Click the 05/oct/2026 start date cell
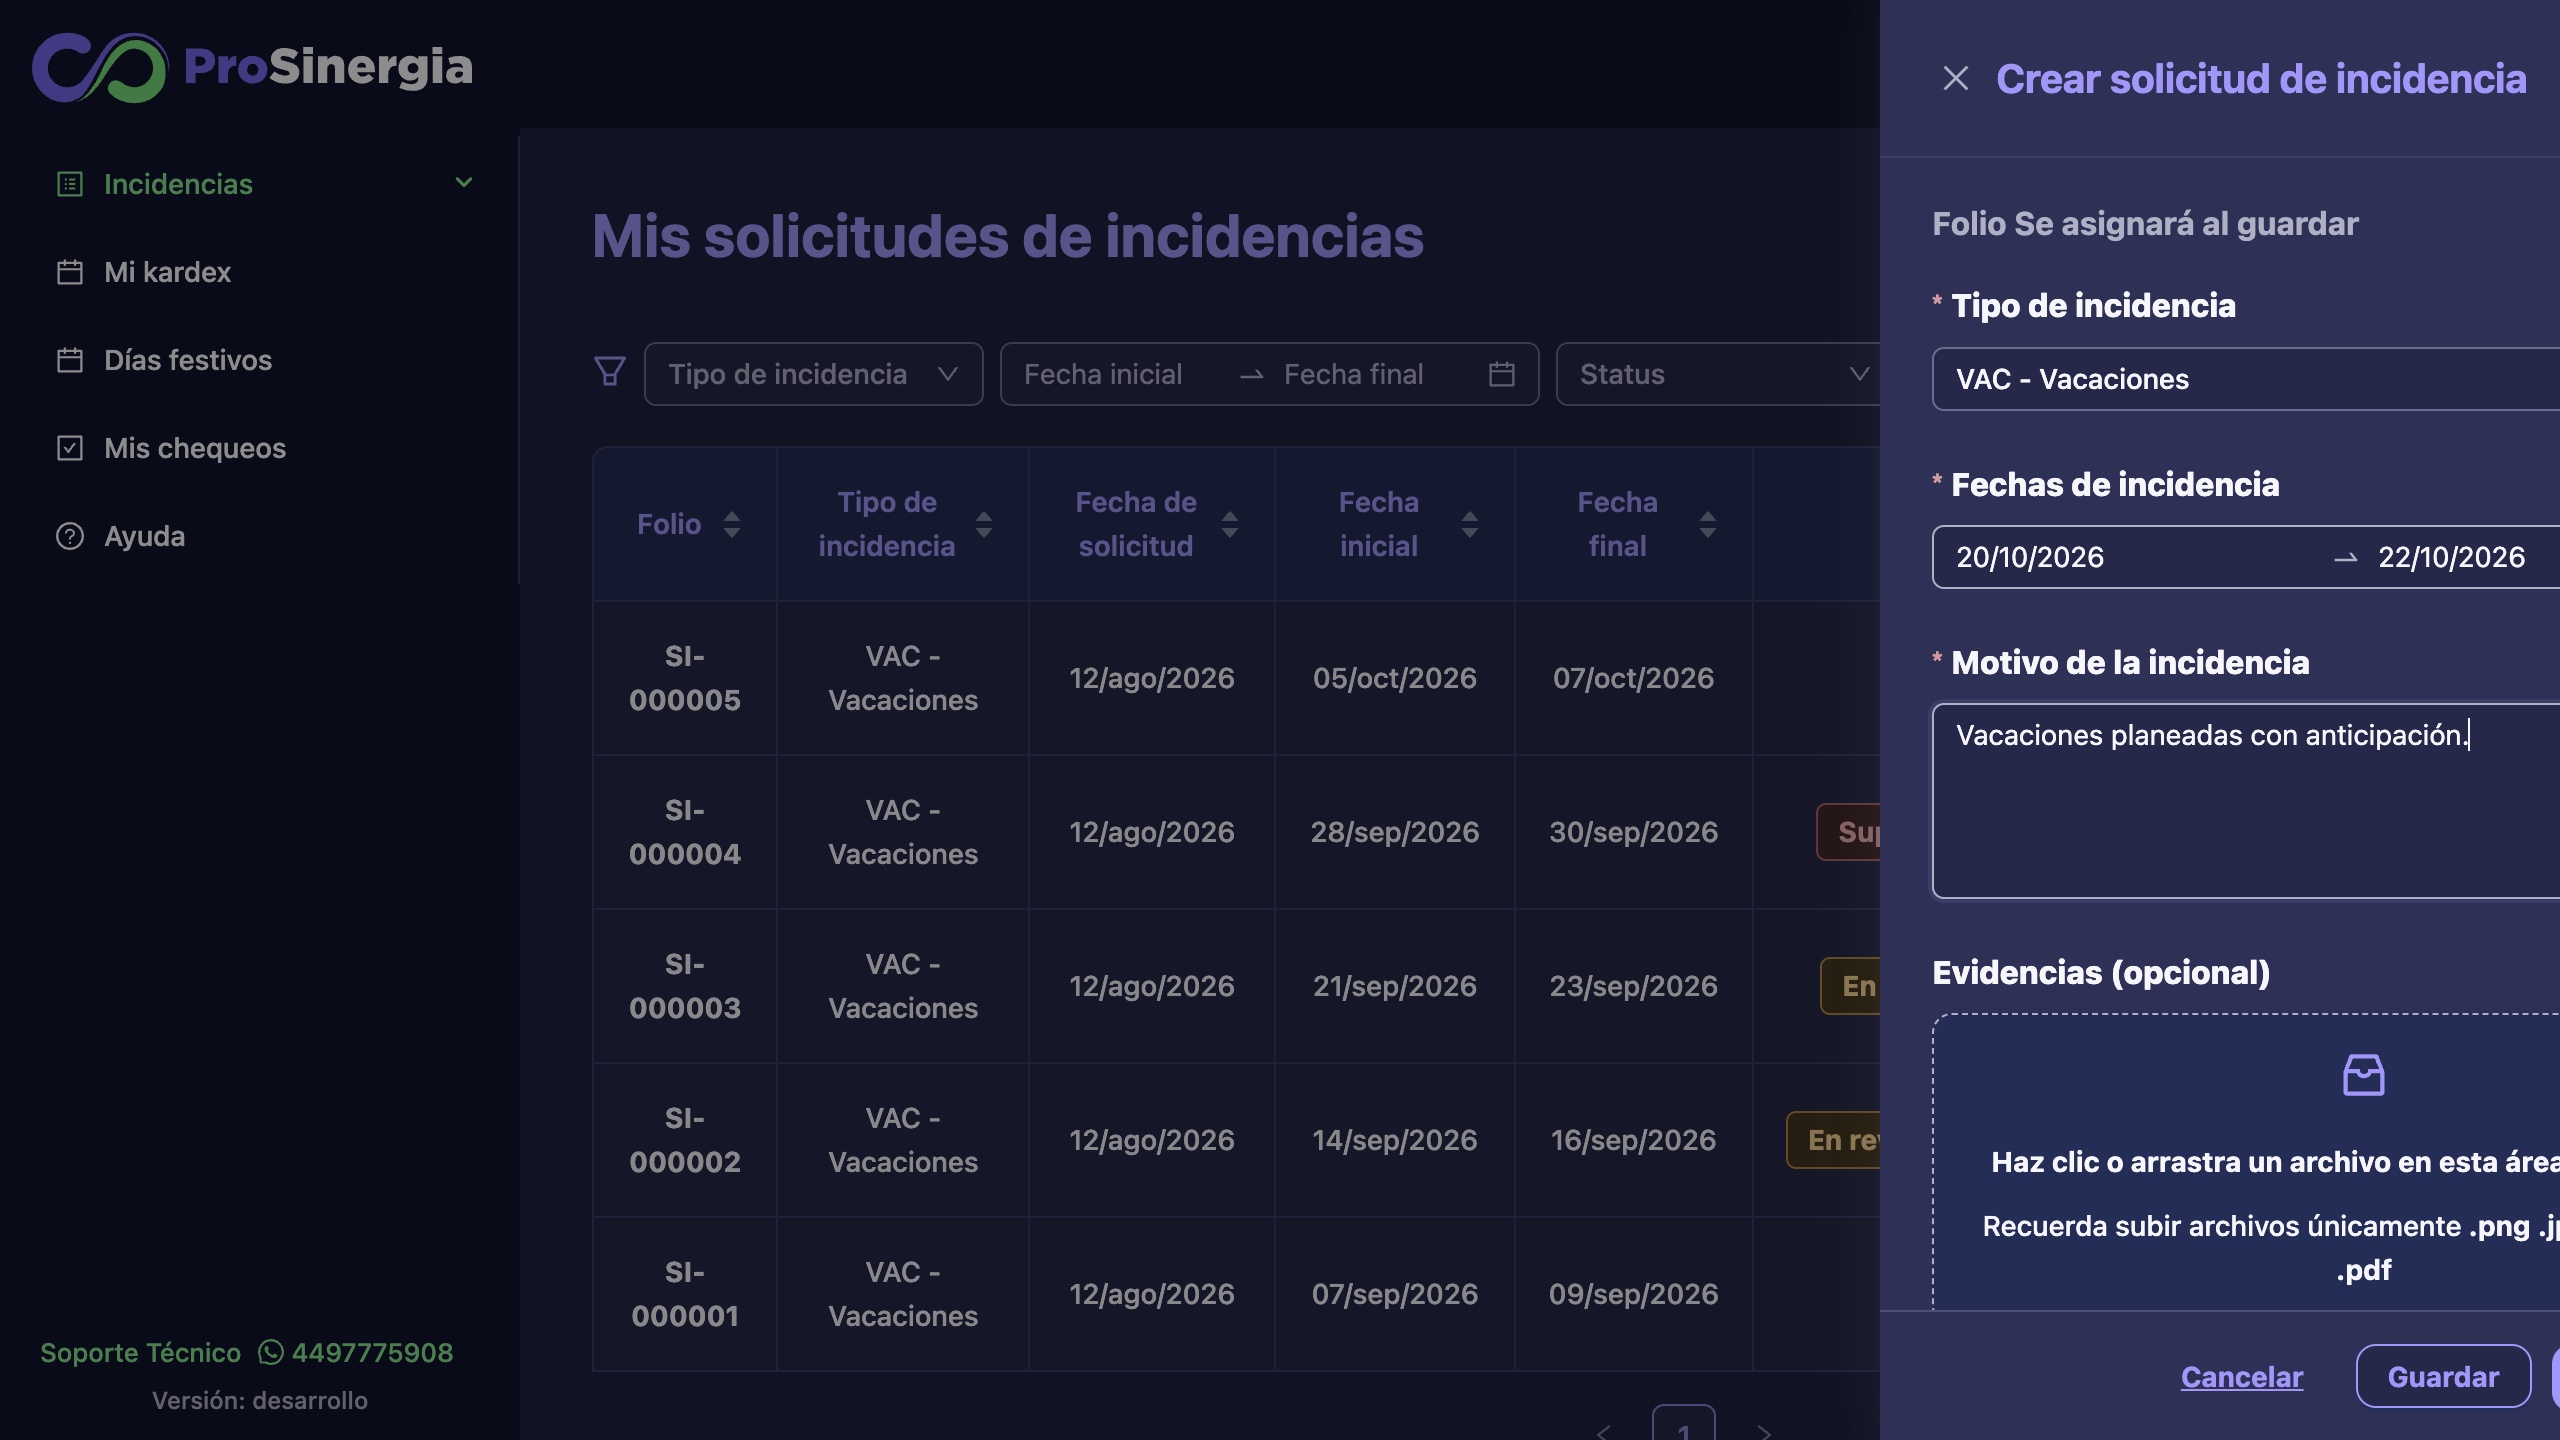 1395,678
